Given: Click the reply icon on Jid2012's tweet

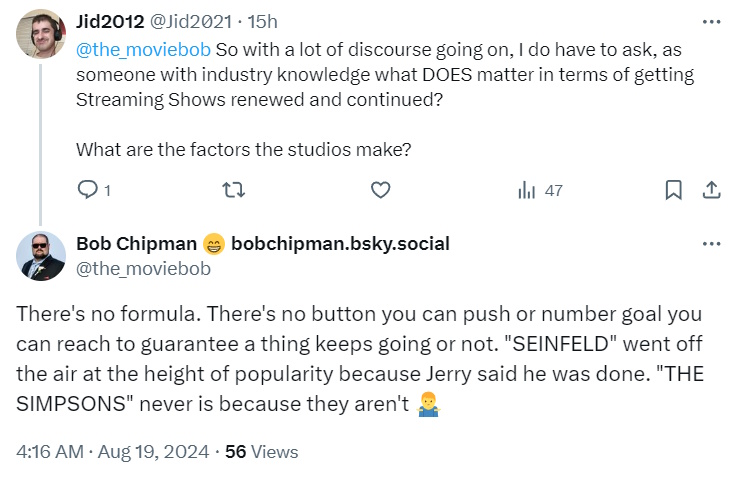Looking at the screenshot, I should click(x=87, y=190).
